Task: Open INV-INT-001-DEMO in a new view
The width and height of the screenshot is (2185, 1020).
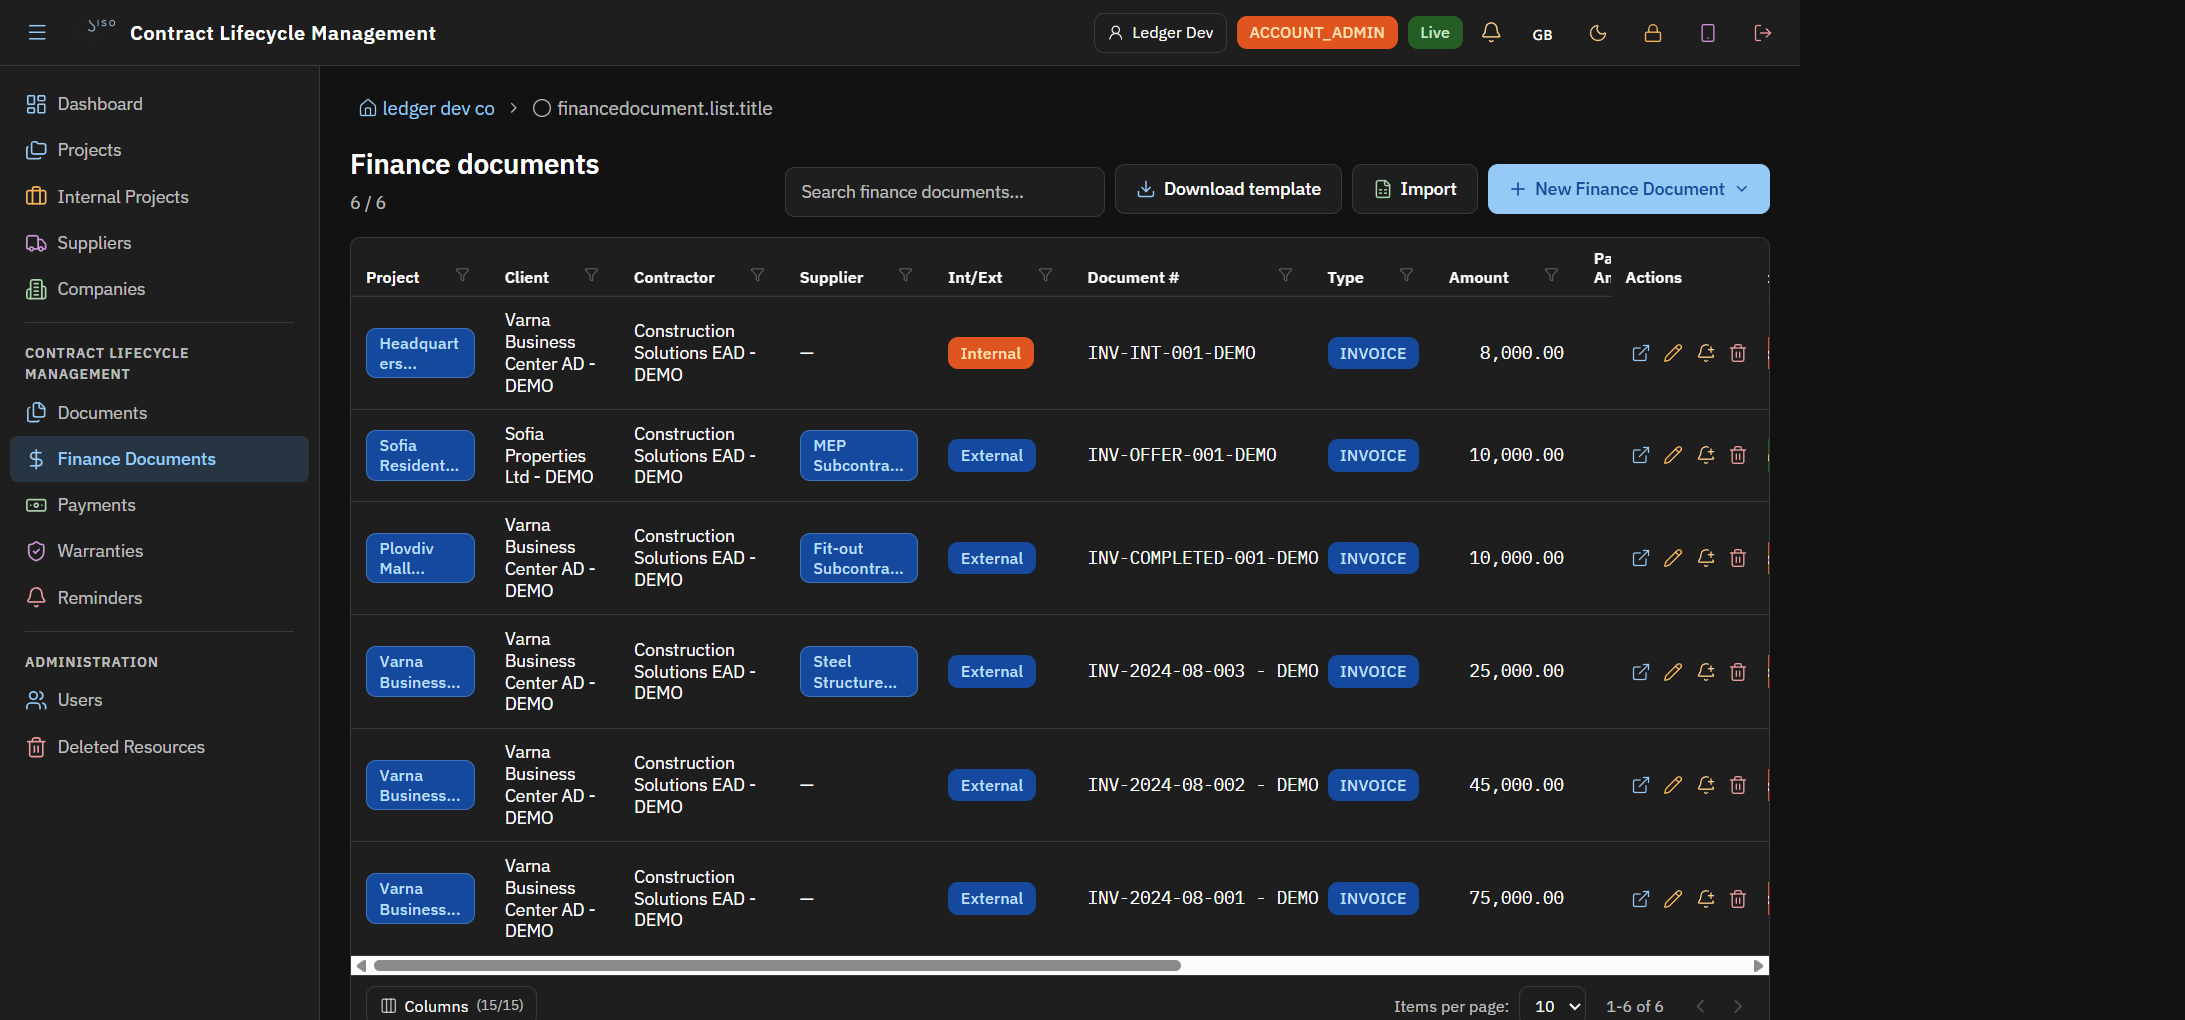Action: click(x=1641, y=353)
